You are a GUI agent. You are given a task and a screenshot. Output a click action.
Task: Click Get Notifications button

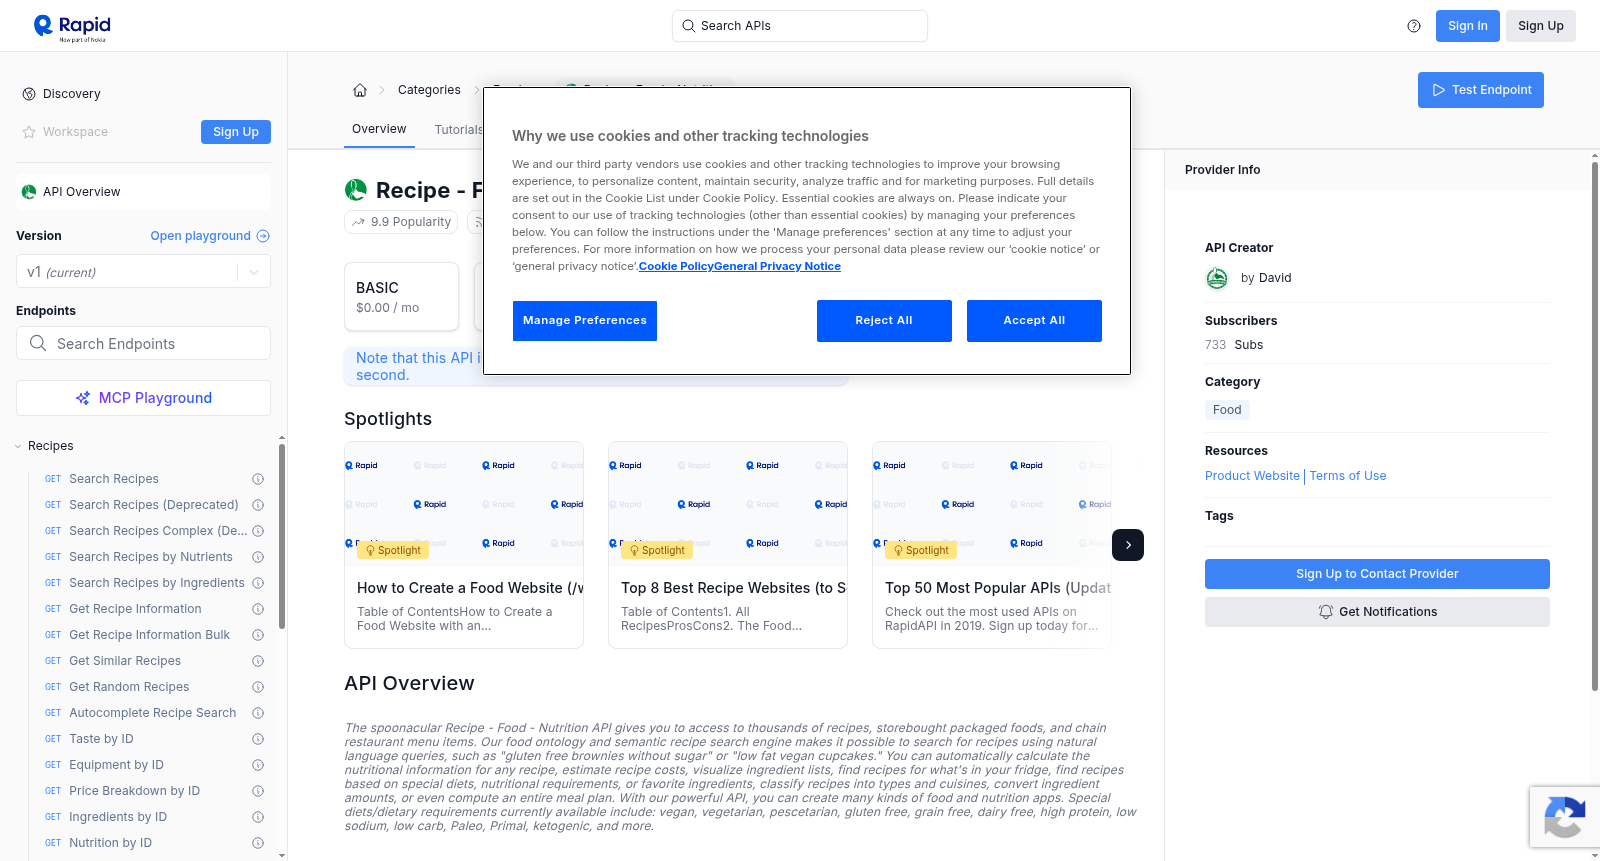point(1377,612)
